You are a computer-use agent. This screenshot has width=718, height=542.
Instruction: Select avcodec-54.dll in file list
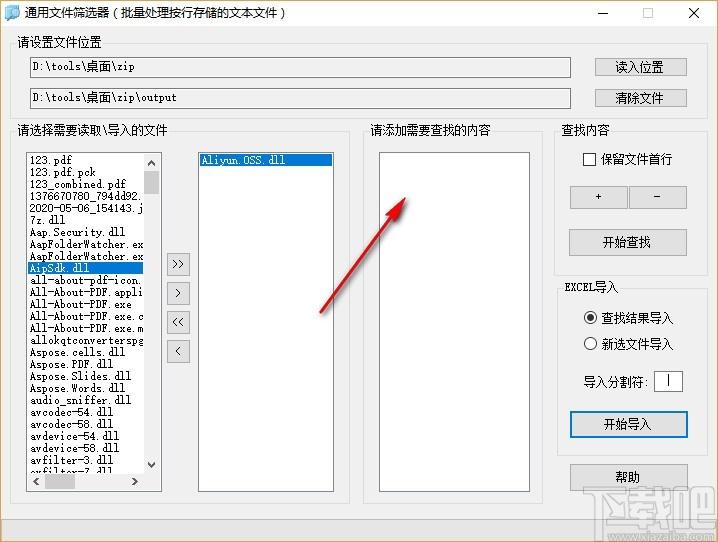(86, 412)
